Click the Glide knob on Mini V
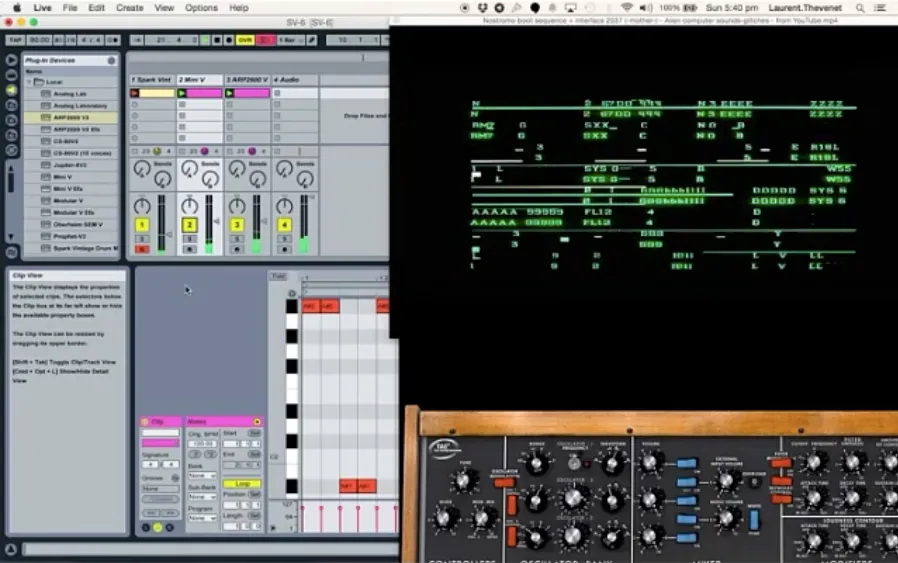898x563 pixels. pyautogui.click(x=444, y=519)
